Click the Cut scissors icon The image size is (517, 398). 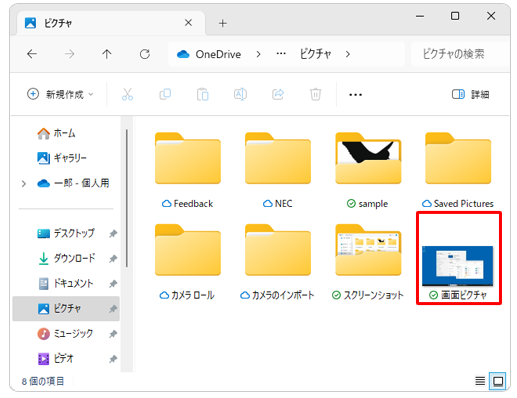point(127,94)
